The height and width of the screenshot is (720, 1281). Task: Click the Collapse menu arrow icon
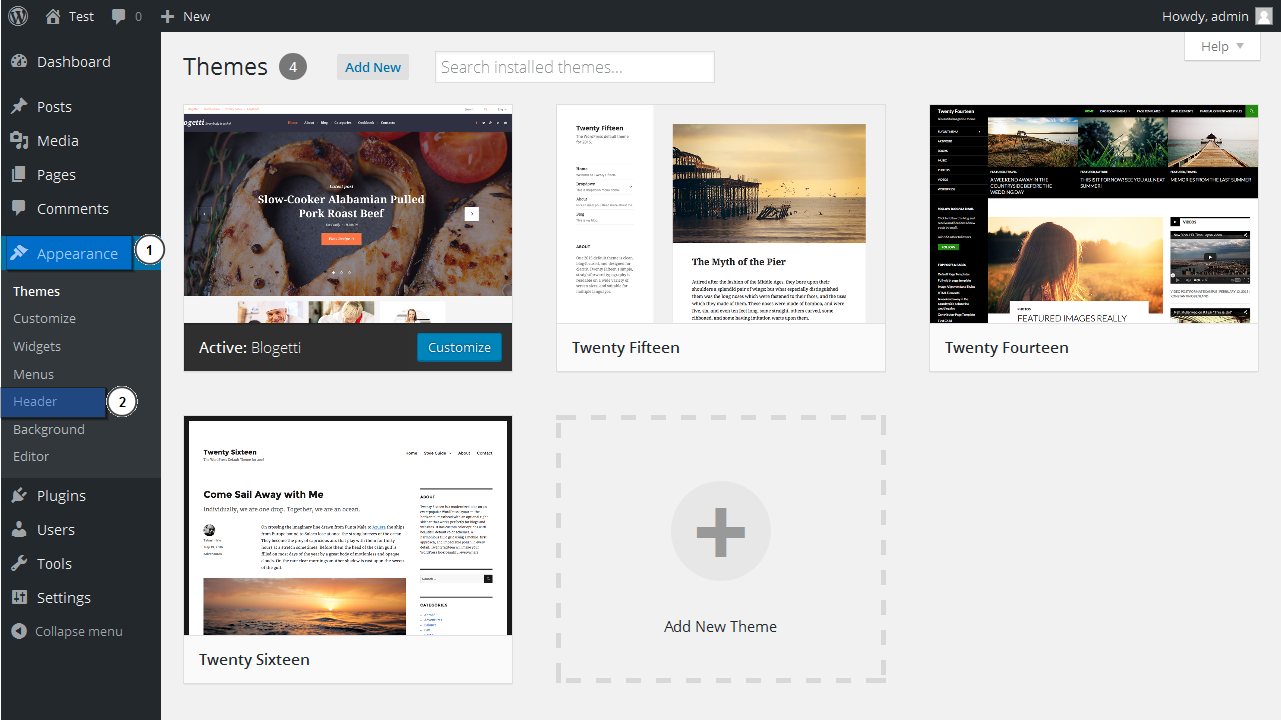(x=19, y=631)
